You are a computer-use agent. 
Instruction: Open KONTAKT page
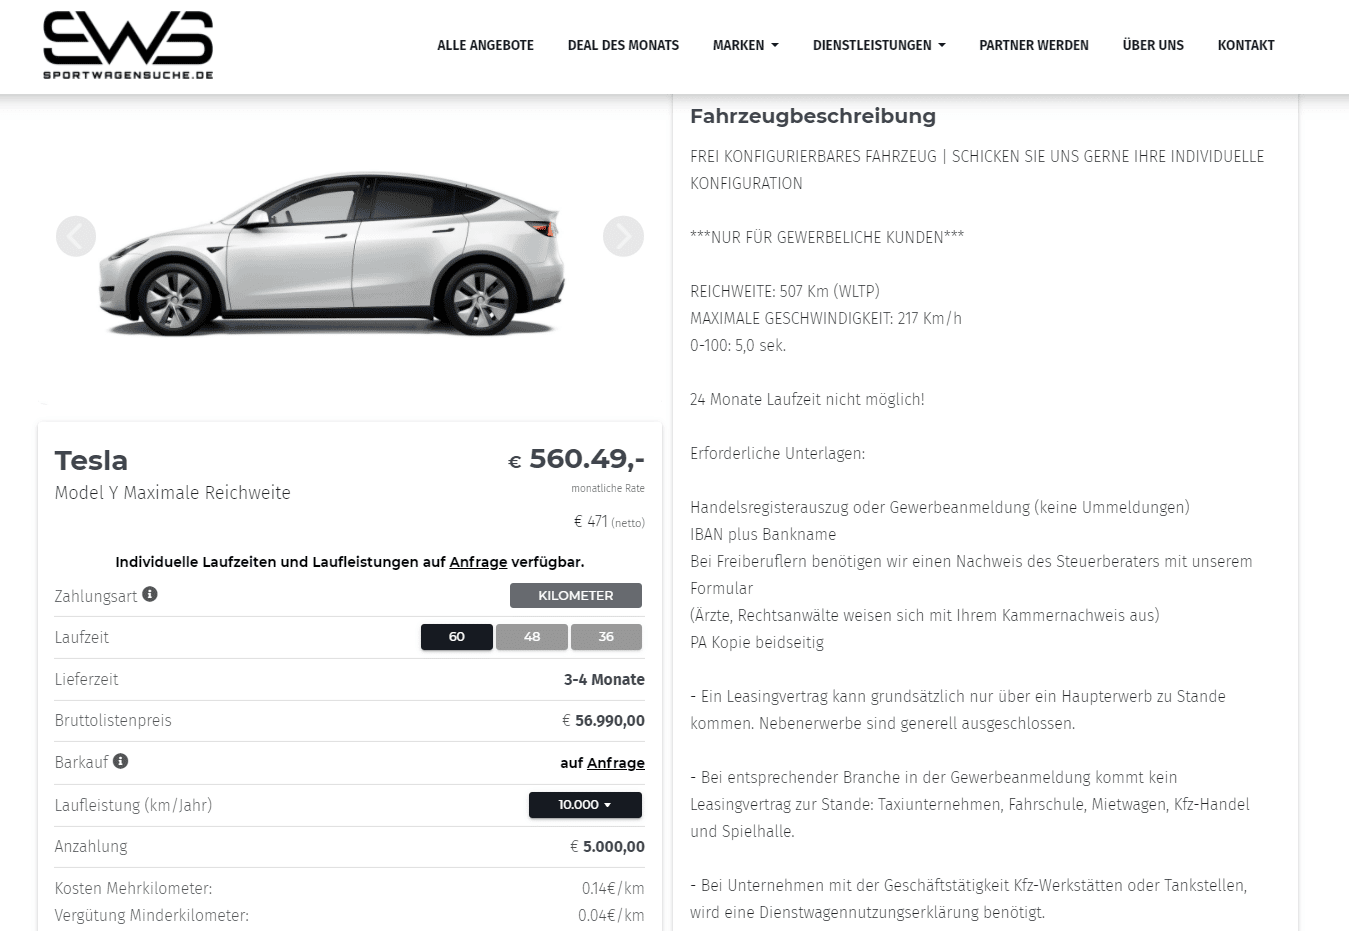click(x=1246, y=45)
